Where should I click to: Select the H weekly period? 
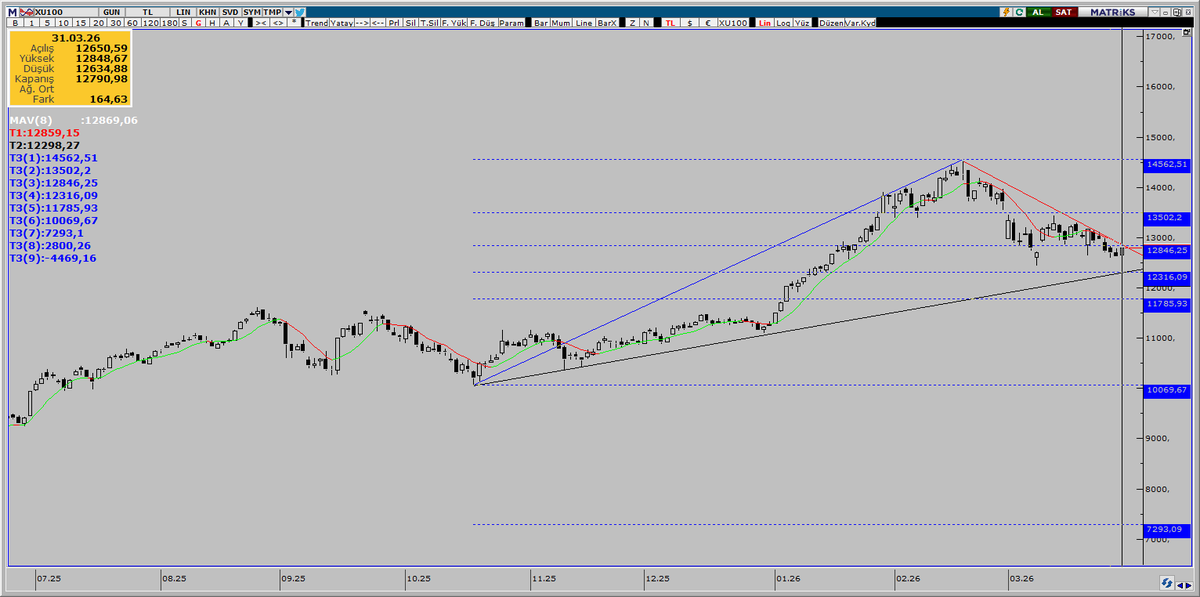[212, 22]
